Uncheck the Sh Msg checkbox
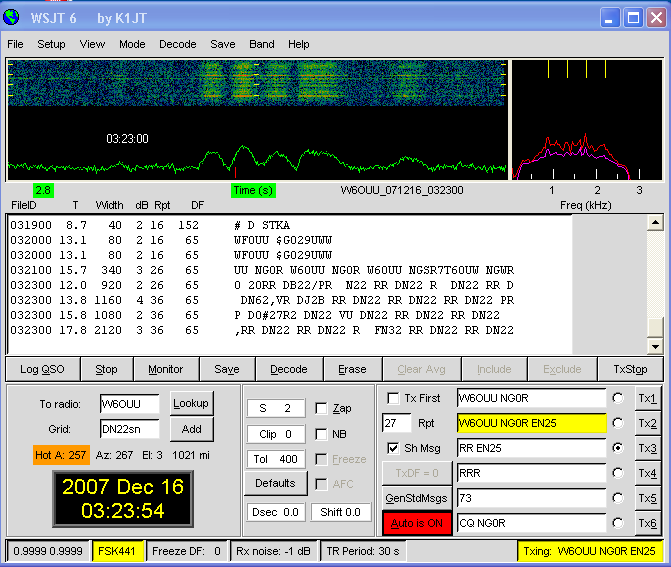 [393, 447]
